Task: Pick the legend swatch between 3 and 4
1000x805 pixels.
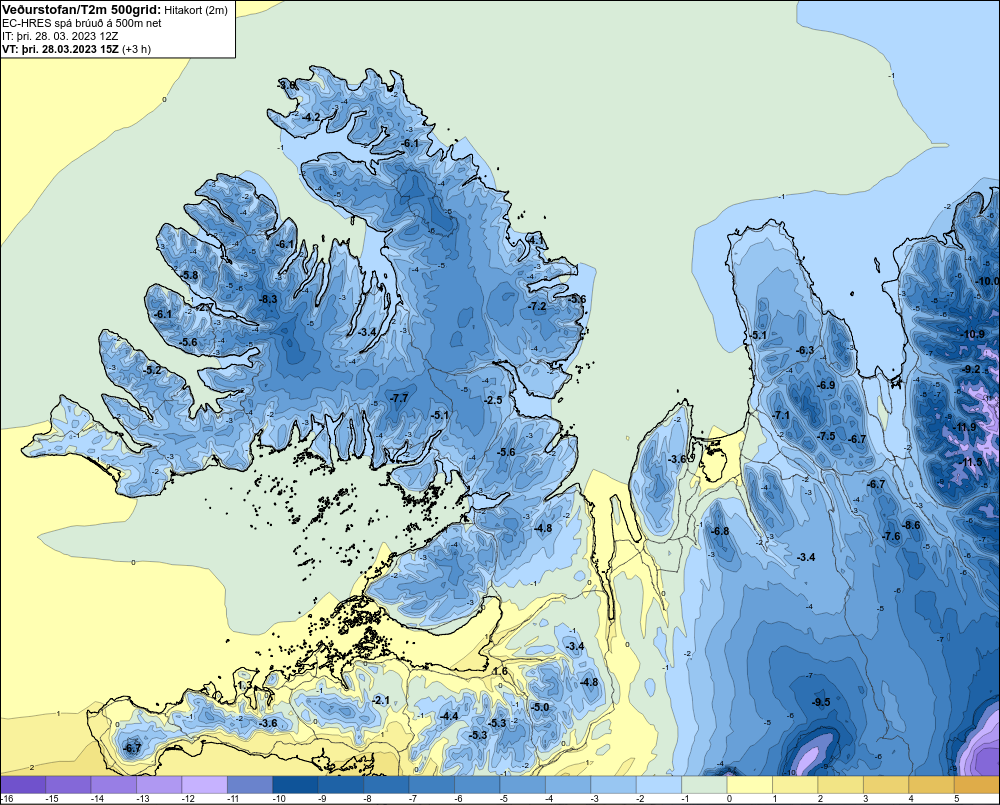Action: coord(886,784)
